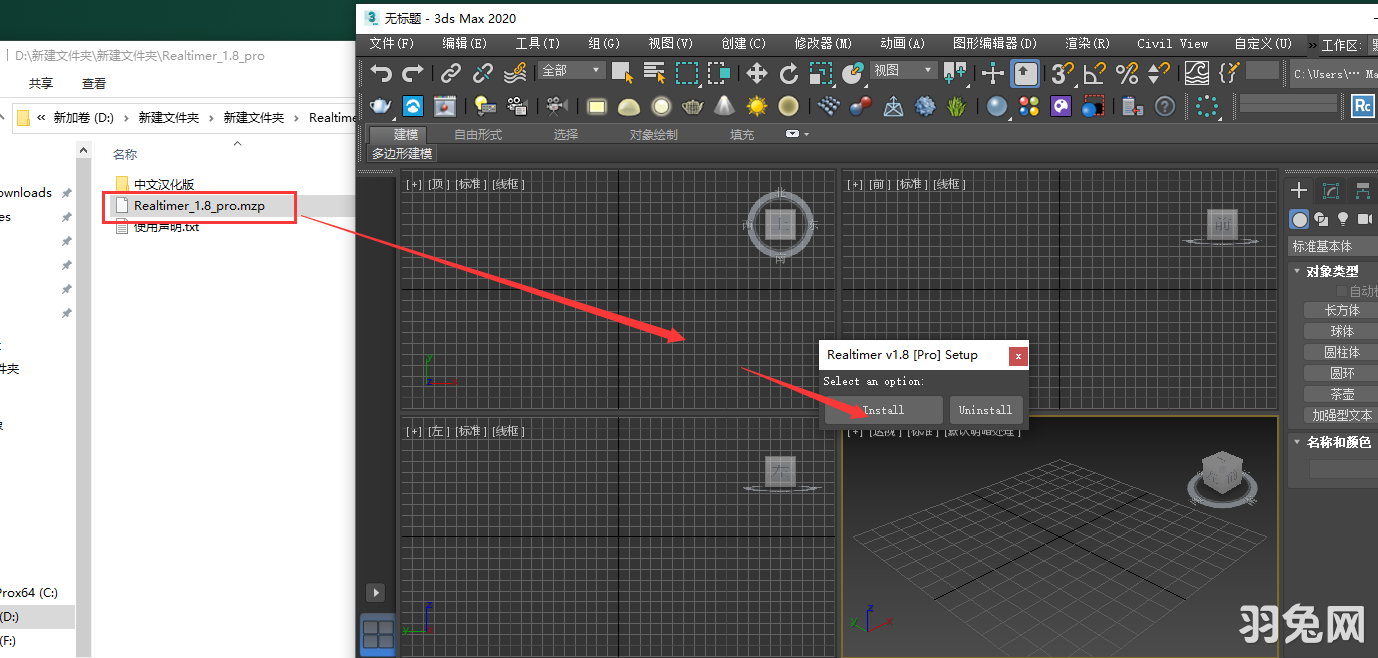
Task: Open the Lights category in the Create panel
Action: [1343, 219]
